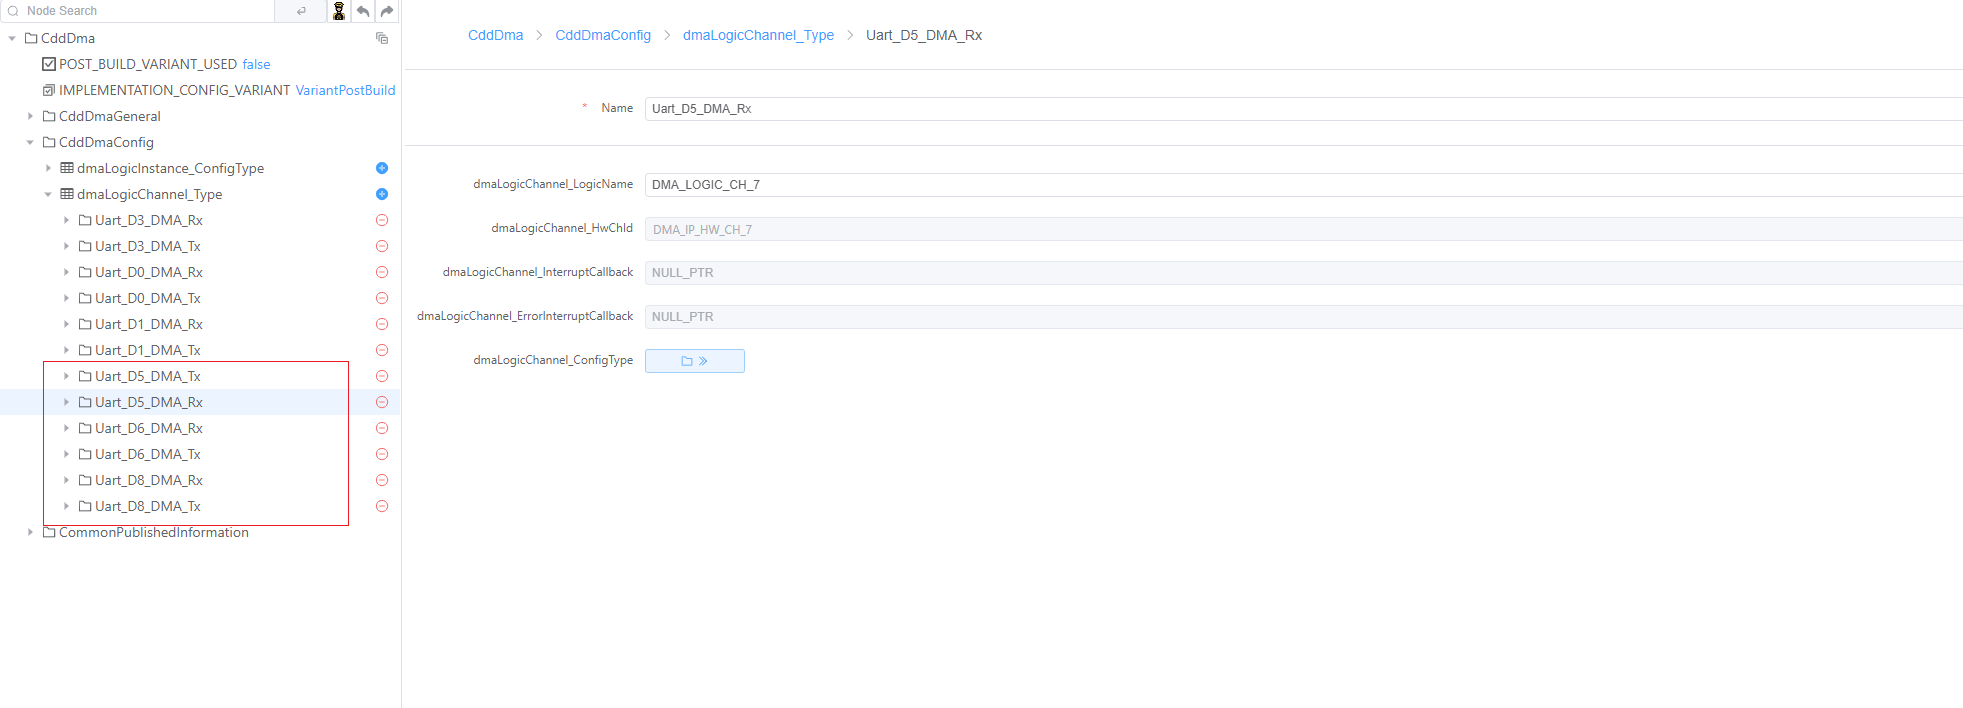This screenshot has height=708, width=1963.
Task: Collapse the dmaLogicChannel_Type node
Action: coord(48,194)
